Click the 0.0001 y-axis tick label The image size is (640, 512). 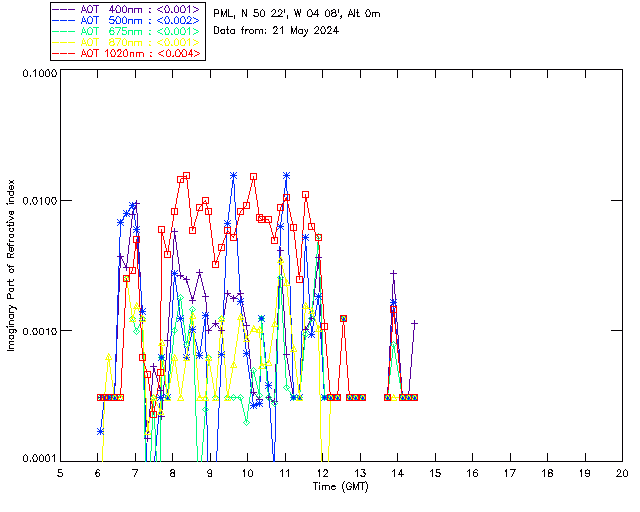point(39,459)
